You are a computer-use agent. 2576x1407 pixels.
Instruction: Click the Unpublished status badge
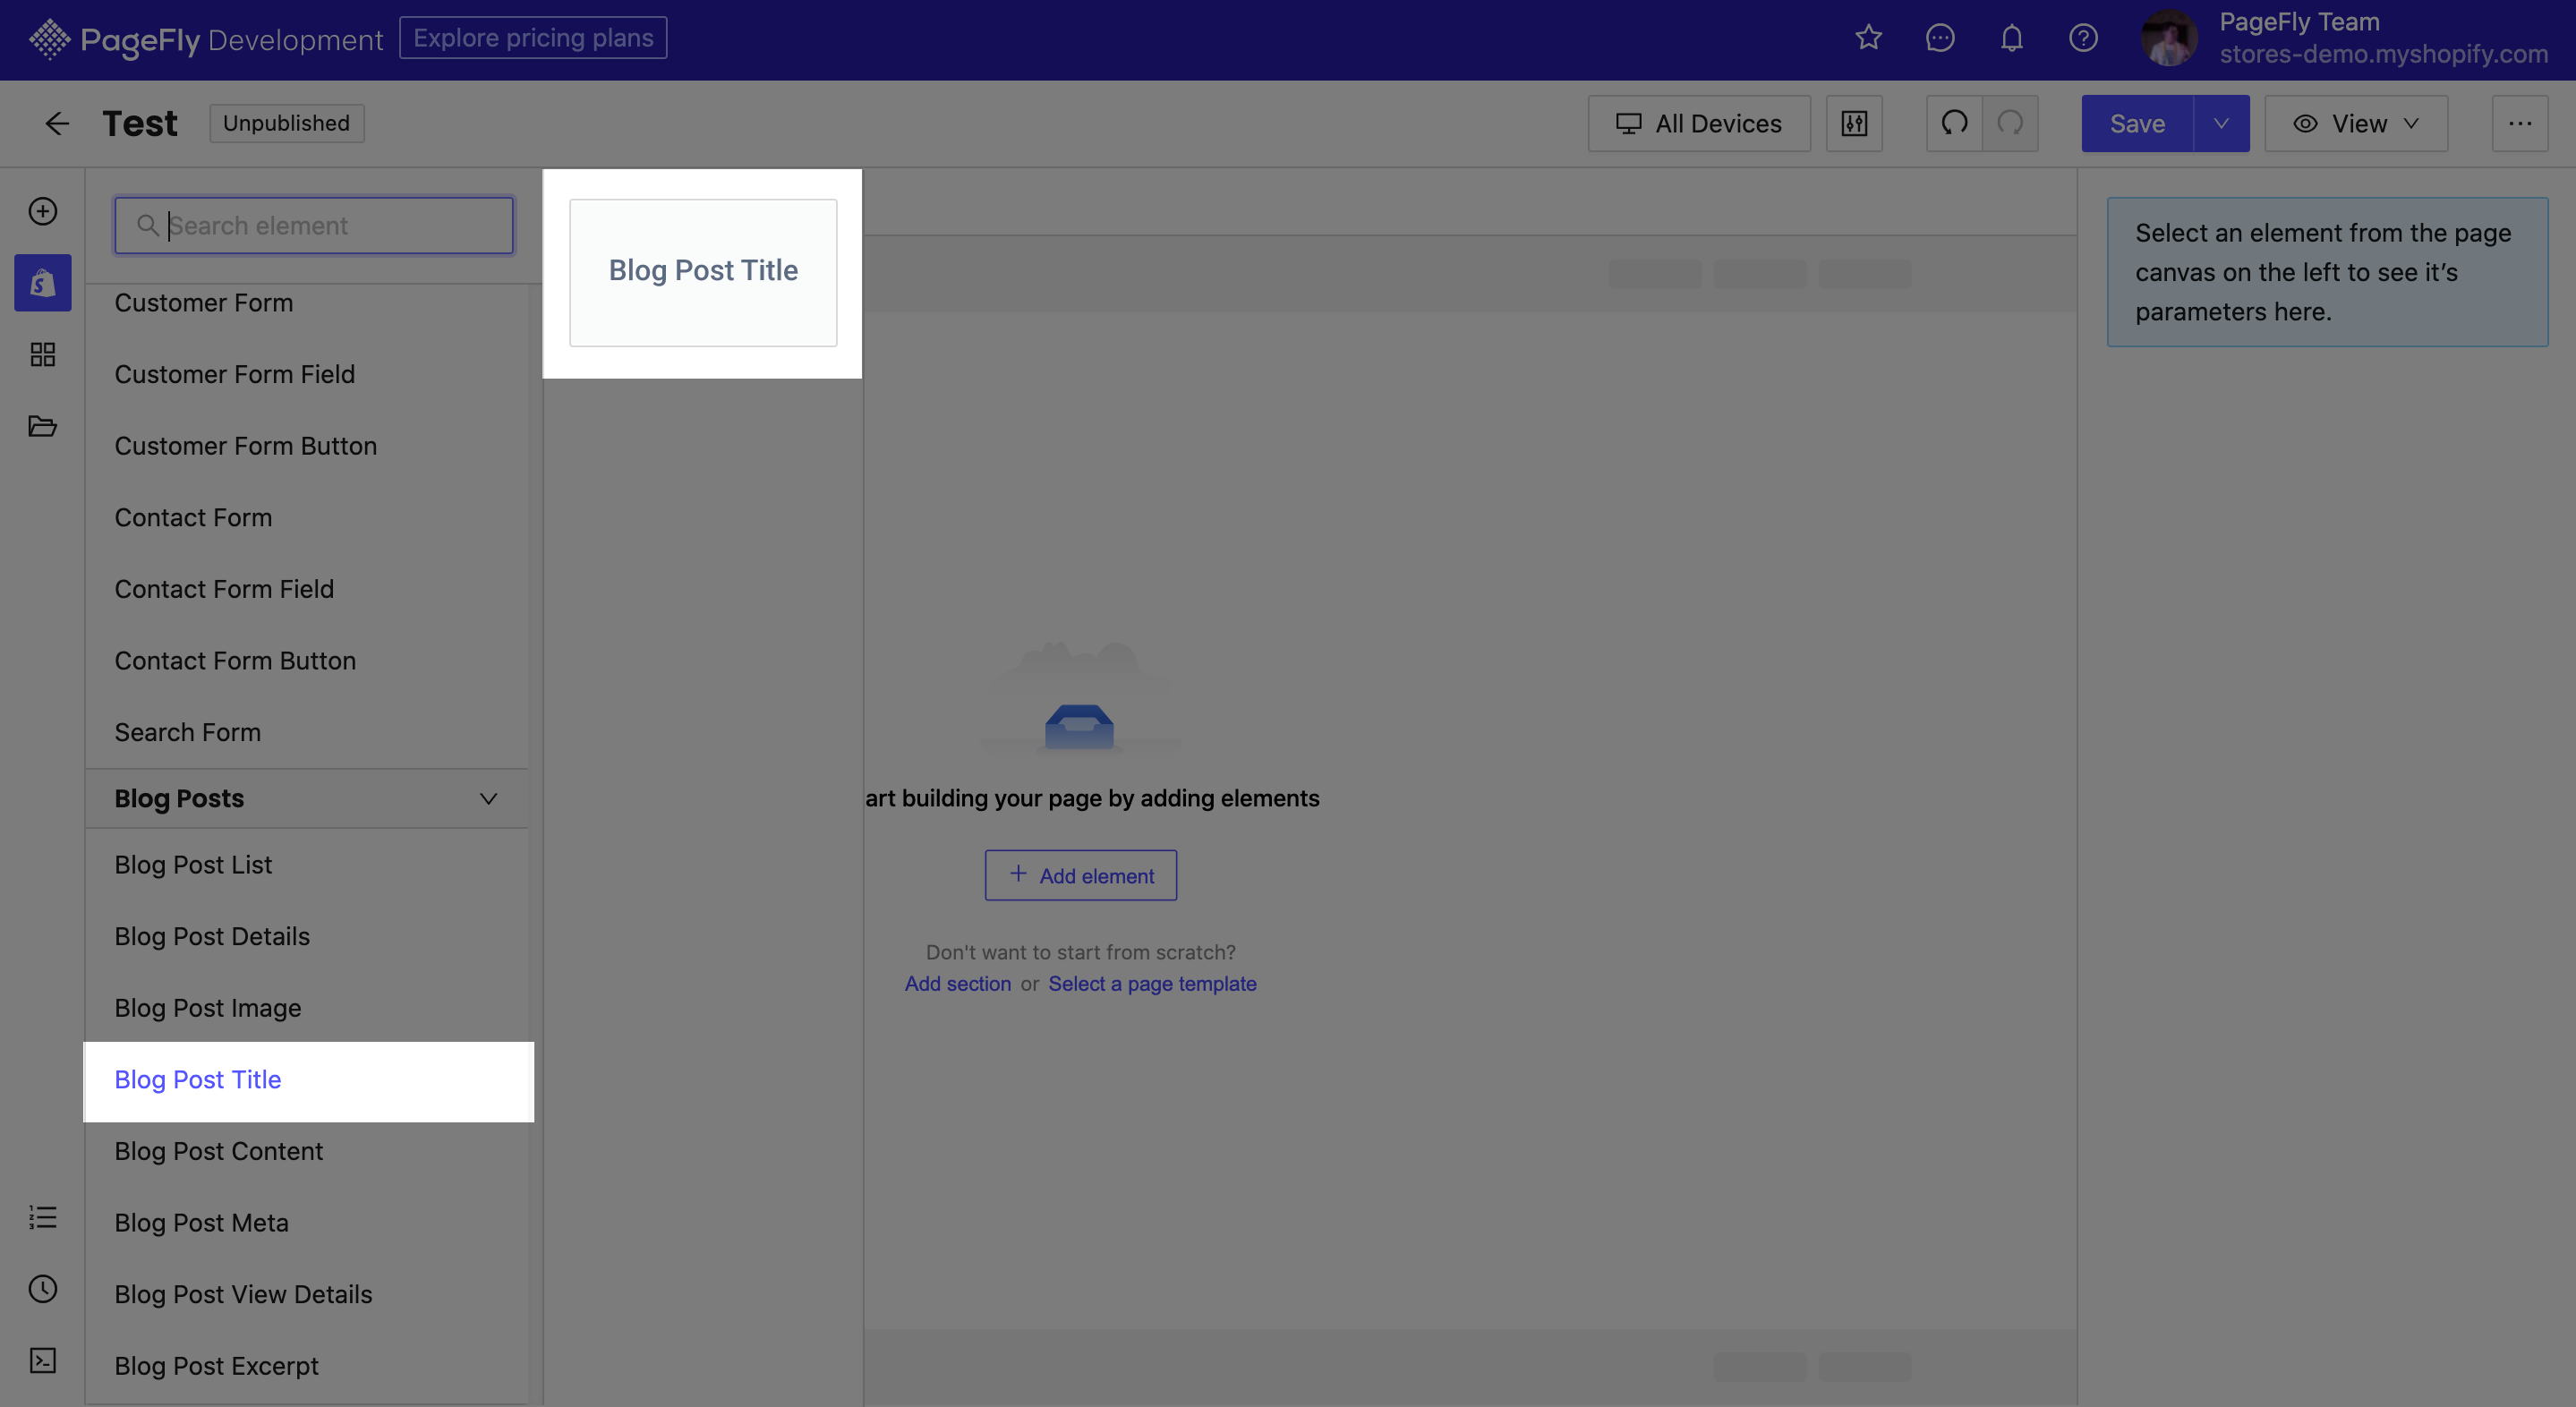coord(286,123)
